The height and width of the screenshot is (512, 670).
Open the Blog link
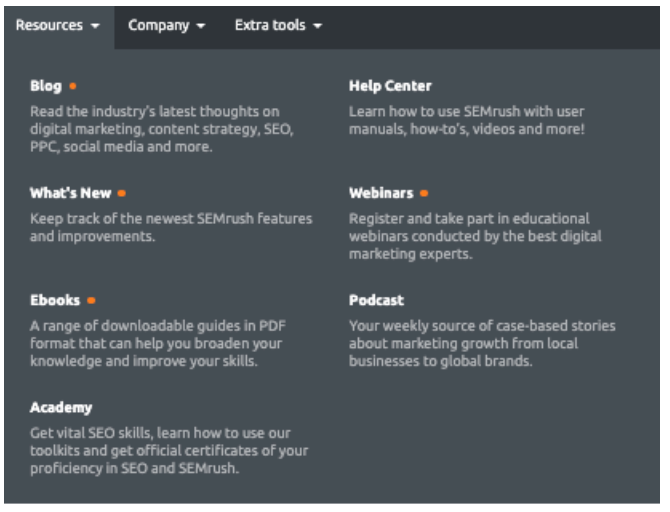pos(46,86)
